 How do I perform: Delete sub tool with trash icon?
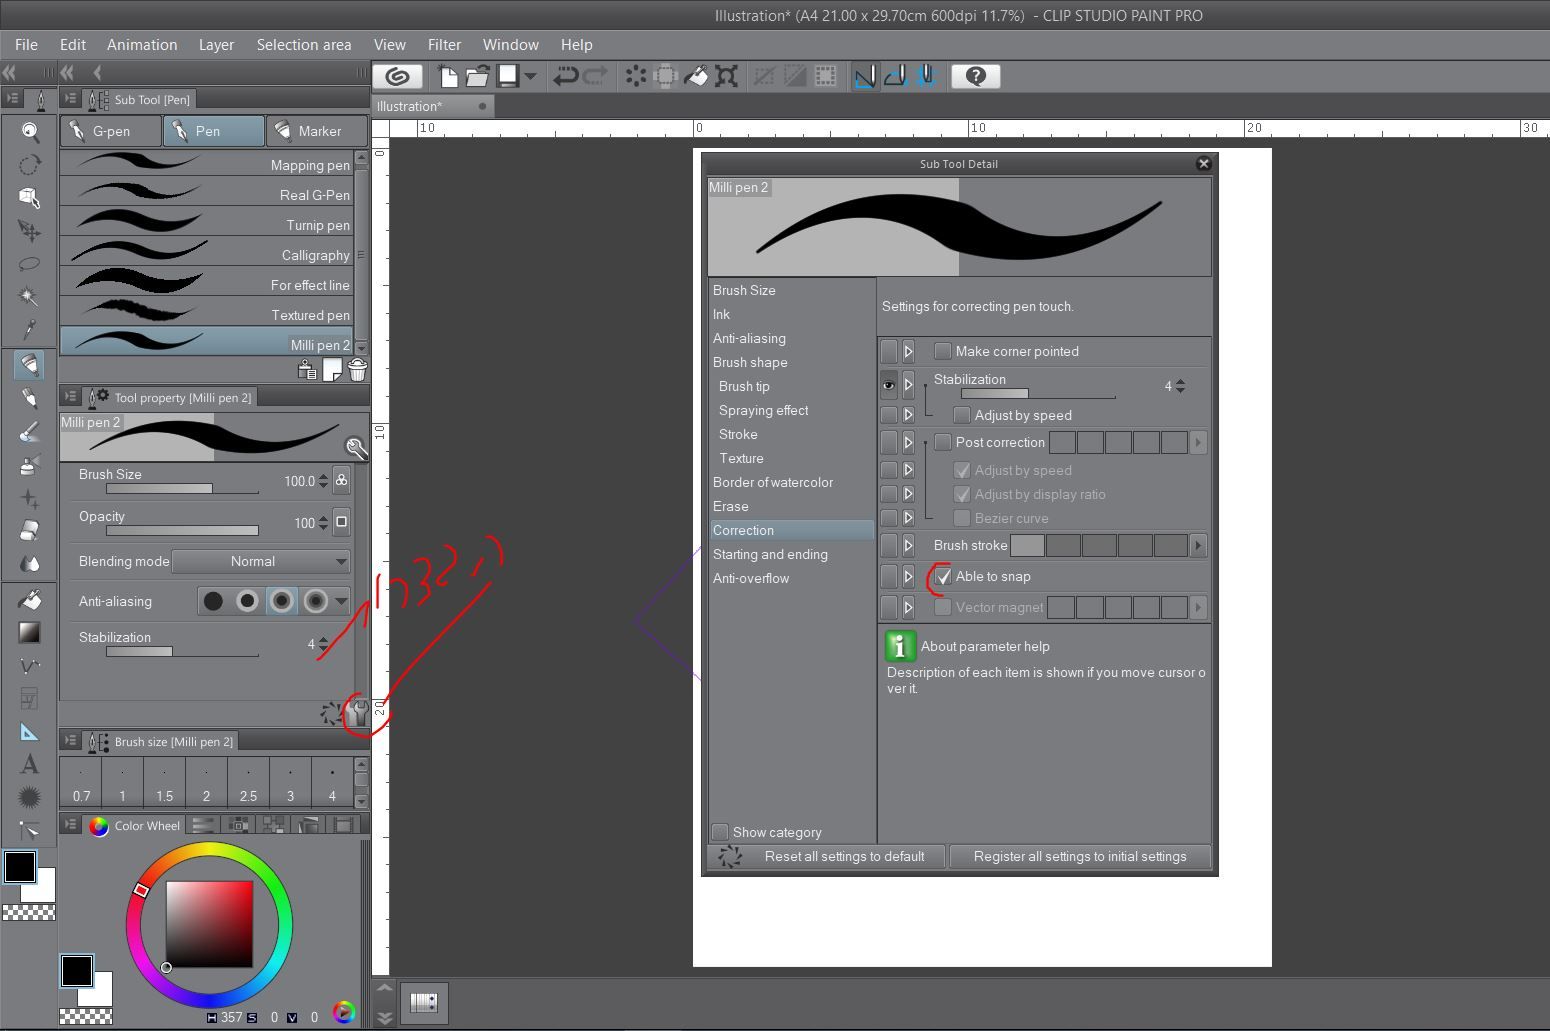pyautogui.click(x=357, y=370)
